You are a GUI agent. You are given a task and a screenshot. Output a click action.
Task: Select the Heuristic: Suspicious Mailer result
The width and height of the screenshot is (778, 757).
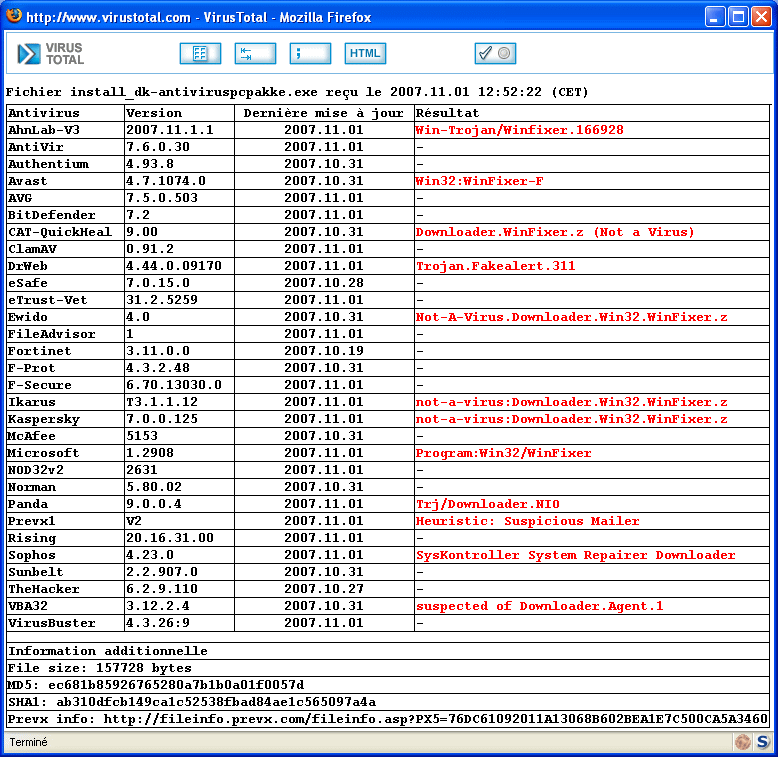pos(527,521)
